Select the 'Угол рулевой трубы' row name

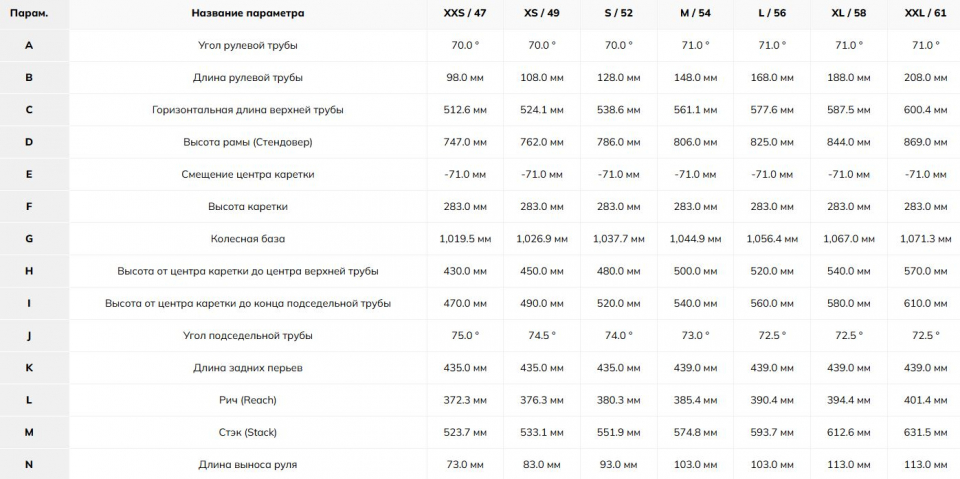click(247, 45)
